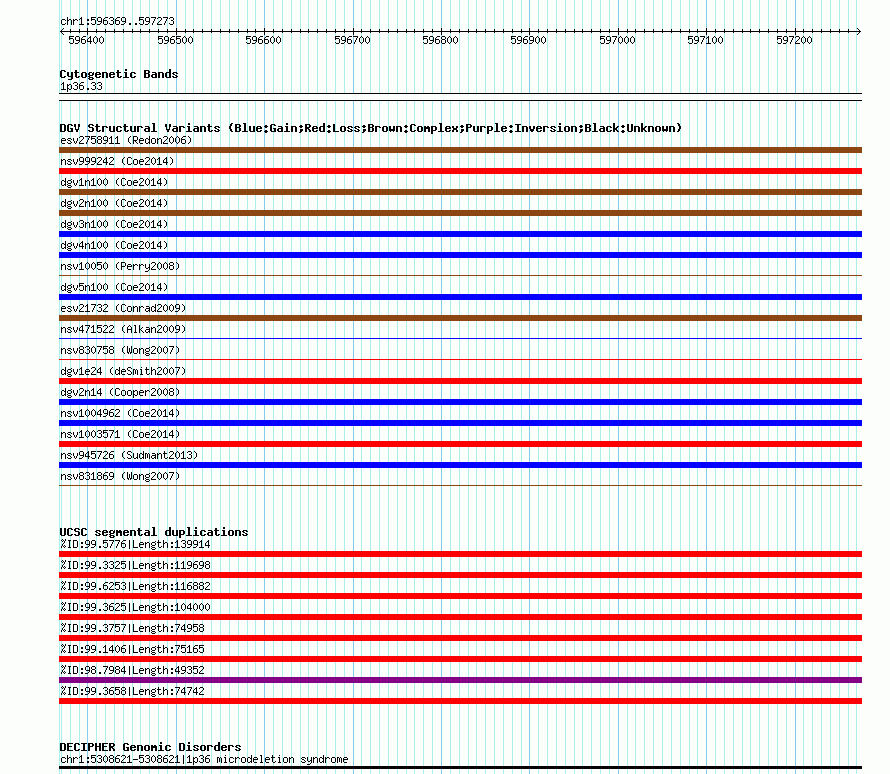Select the nsv999242 (Coe2014) label
The height and width of the screenshot is (774, 890).
tap(117, 161)
